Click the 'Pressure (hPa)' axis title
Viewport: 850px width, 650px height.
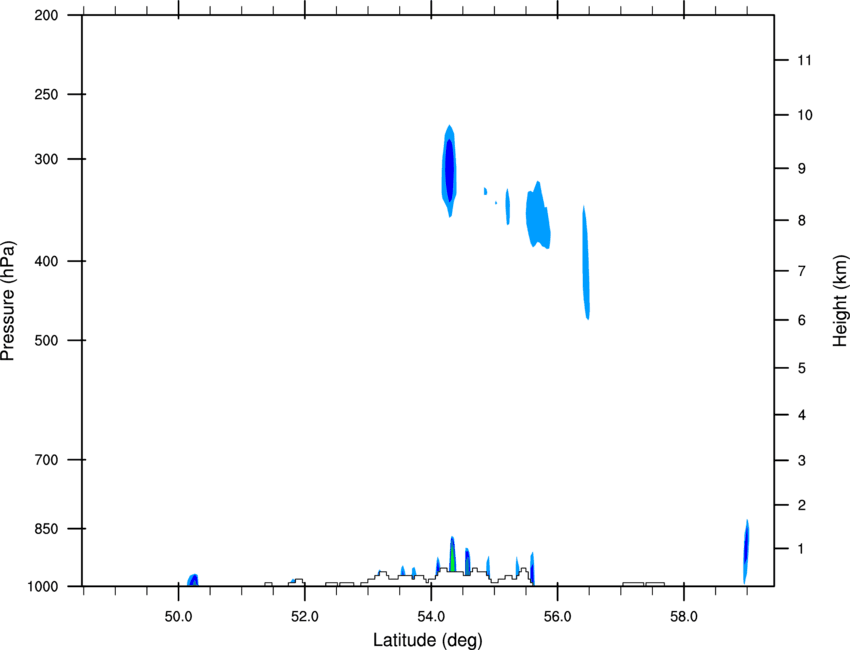point(8,301)
